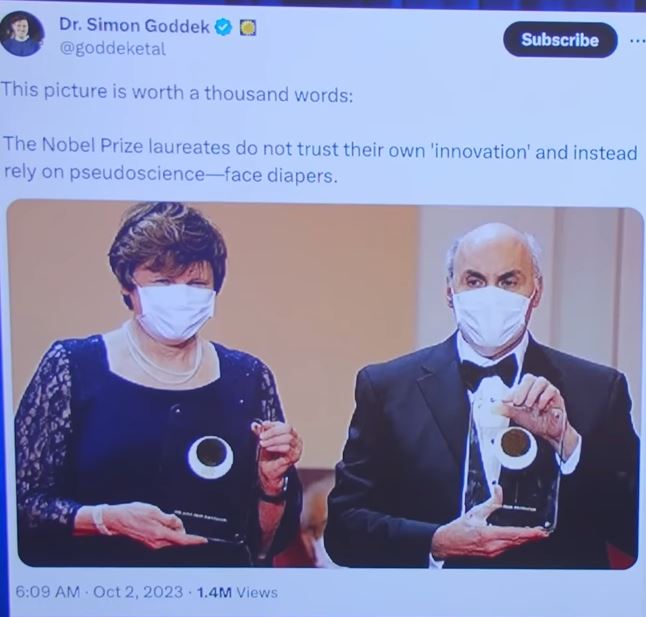
Task: Open the Dr. Simon Goddek display name
Action: pos(134,26)
